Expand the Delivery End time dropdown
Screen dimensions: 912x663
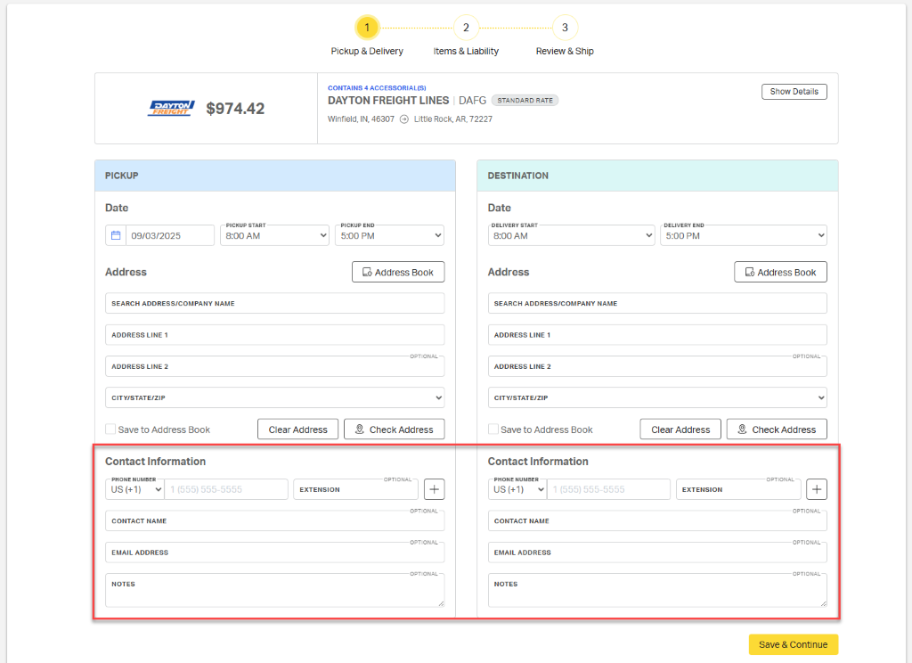click(x=743, y=236)
